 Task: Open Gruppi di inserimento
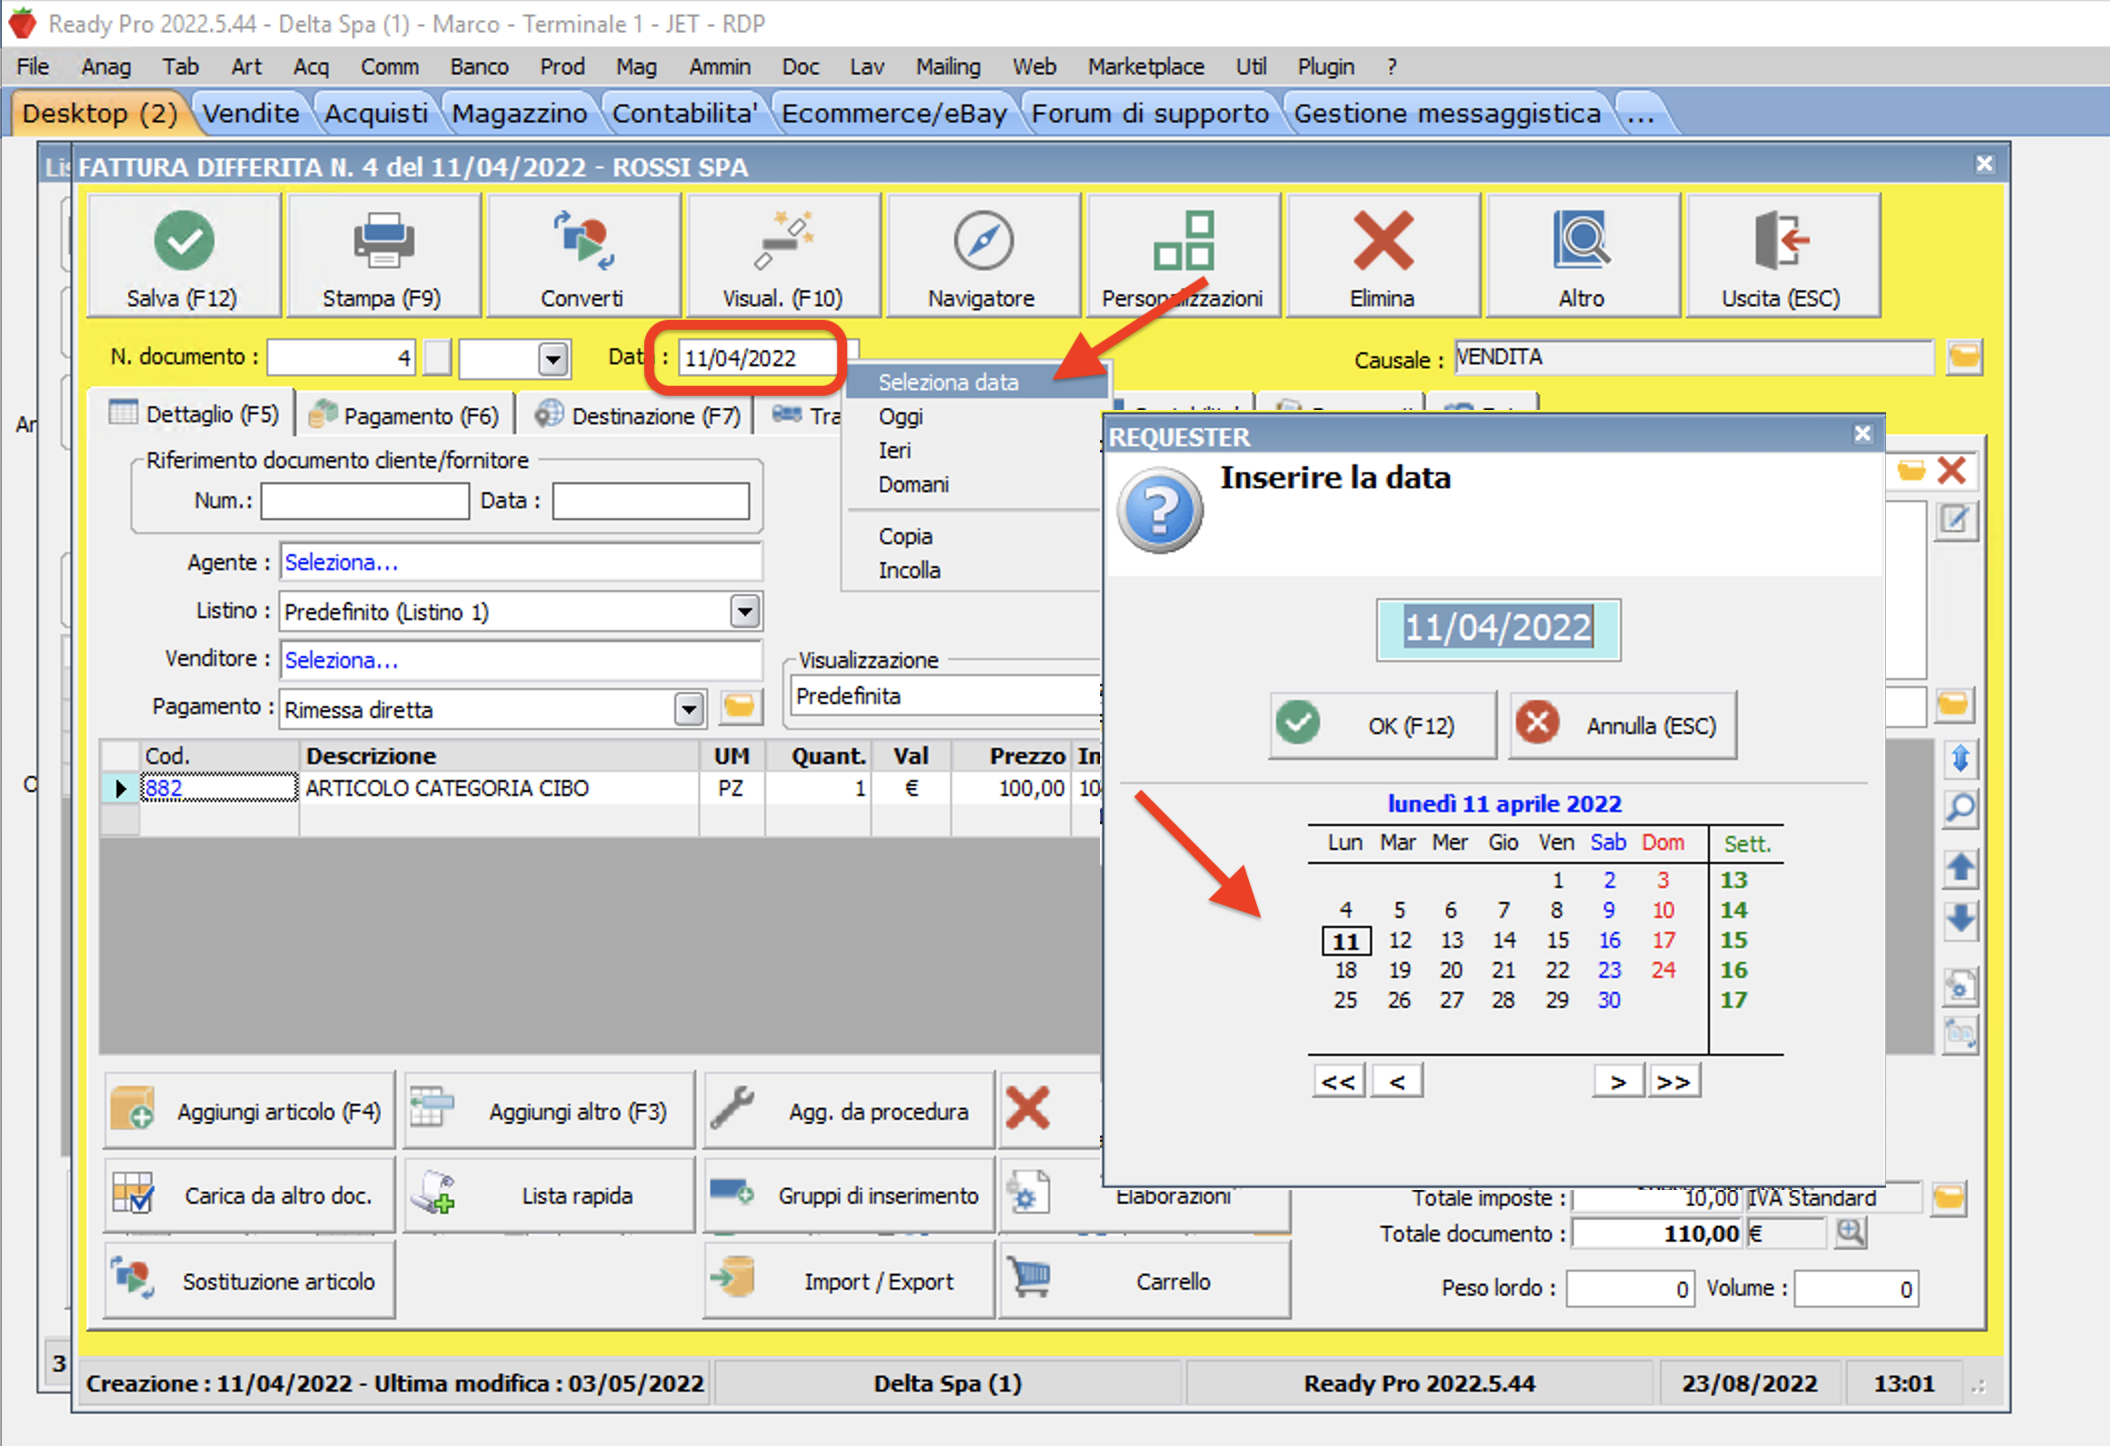coord(849,1195)
